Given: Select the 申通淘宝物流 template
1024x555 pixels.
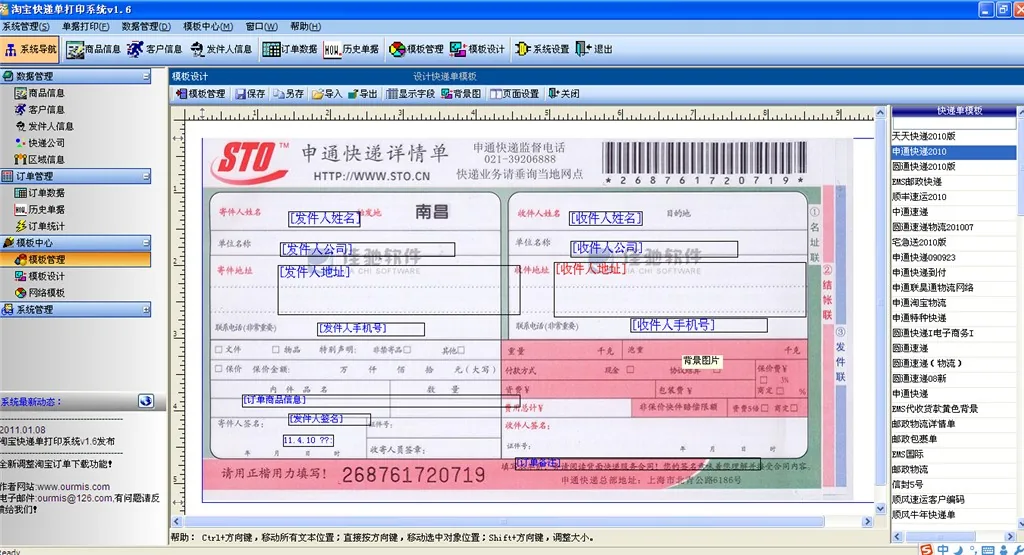Looking at the screenshot, I should (953, 303).
